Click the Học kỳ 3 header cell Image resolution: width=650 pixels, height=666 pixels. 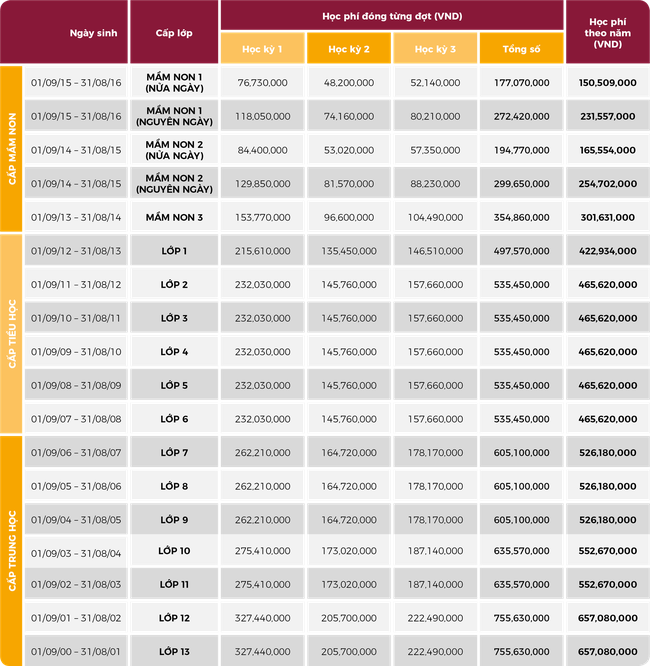coord(434,49)
